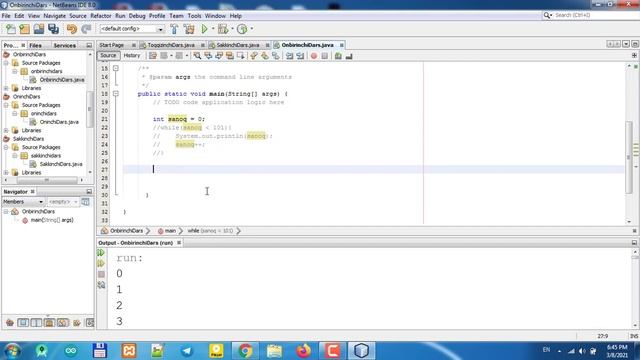The image size is (640, 360).
Task: Toggle Rectangular Selection in editor toolbar
Action: 240,56
